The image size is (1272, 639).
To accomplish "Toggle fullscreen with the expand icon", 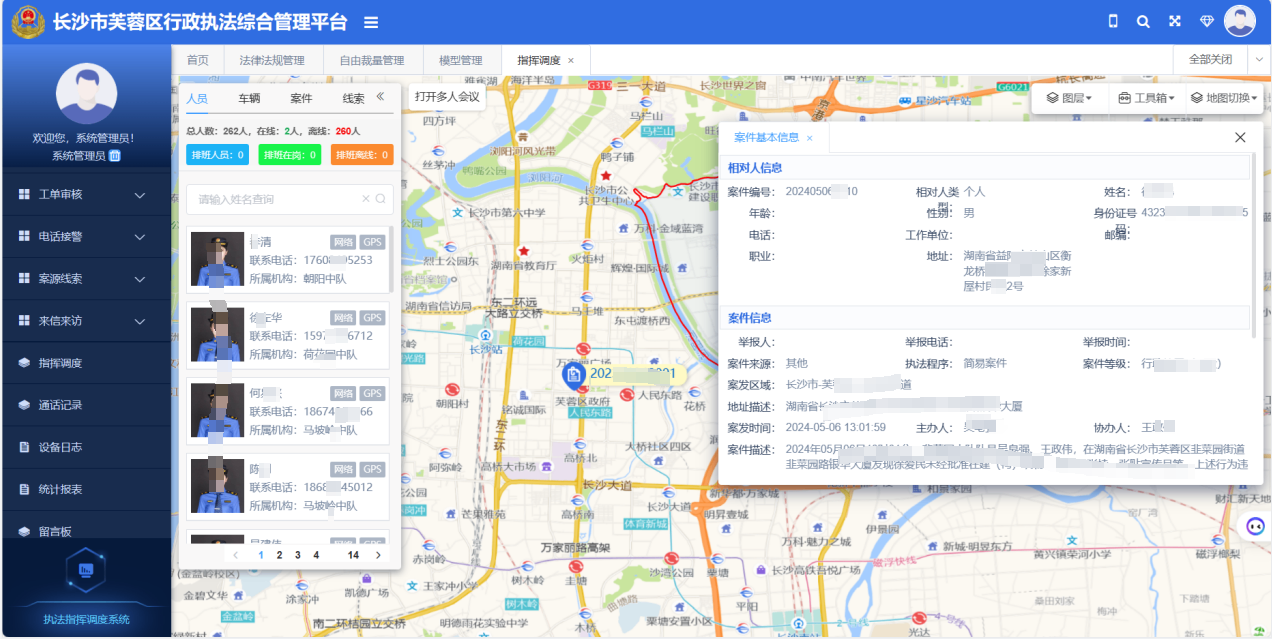I will point(1175,22).
